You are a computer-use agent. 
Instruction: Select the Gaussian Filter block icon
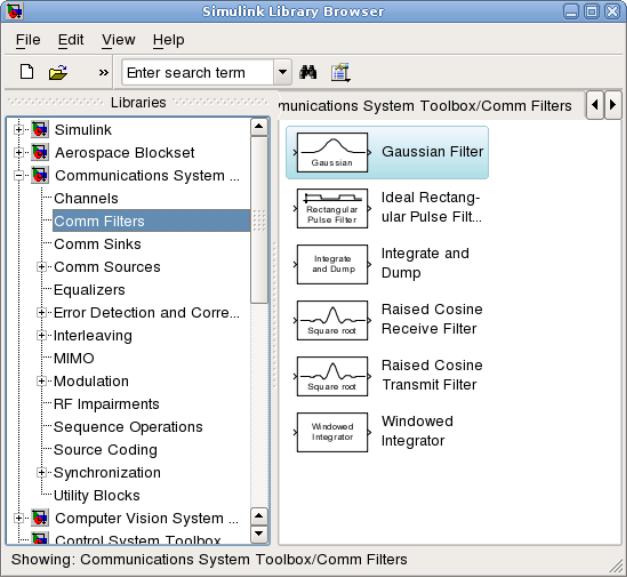click(x=332, y=153)
